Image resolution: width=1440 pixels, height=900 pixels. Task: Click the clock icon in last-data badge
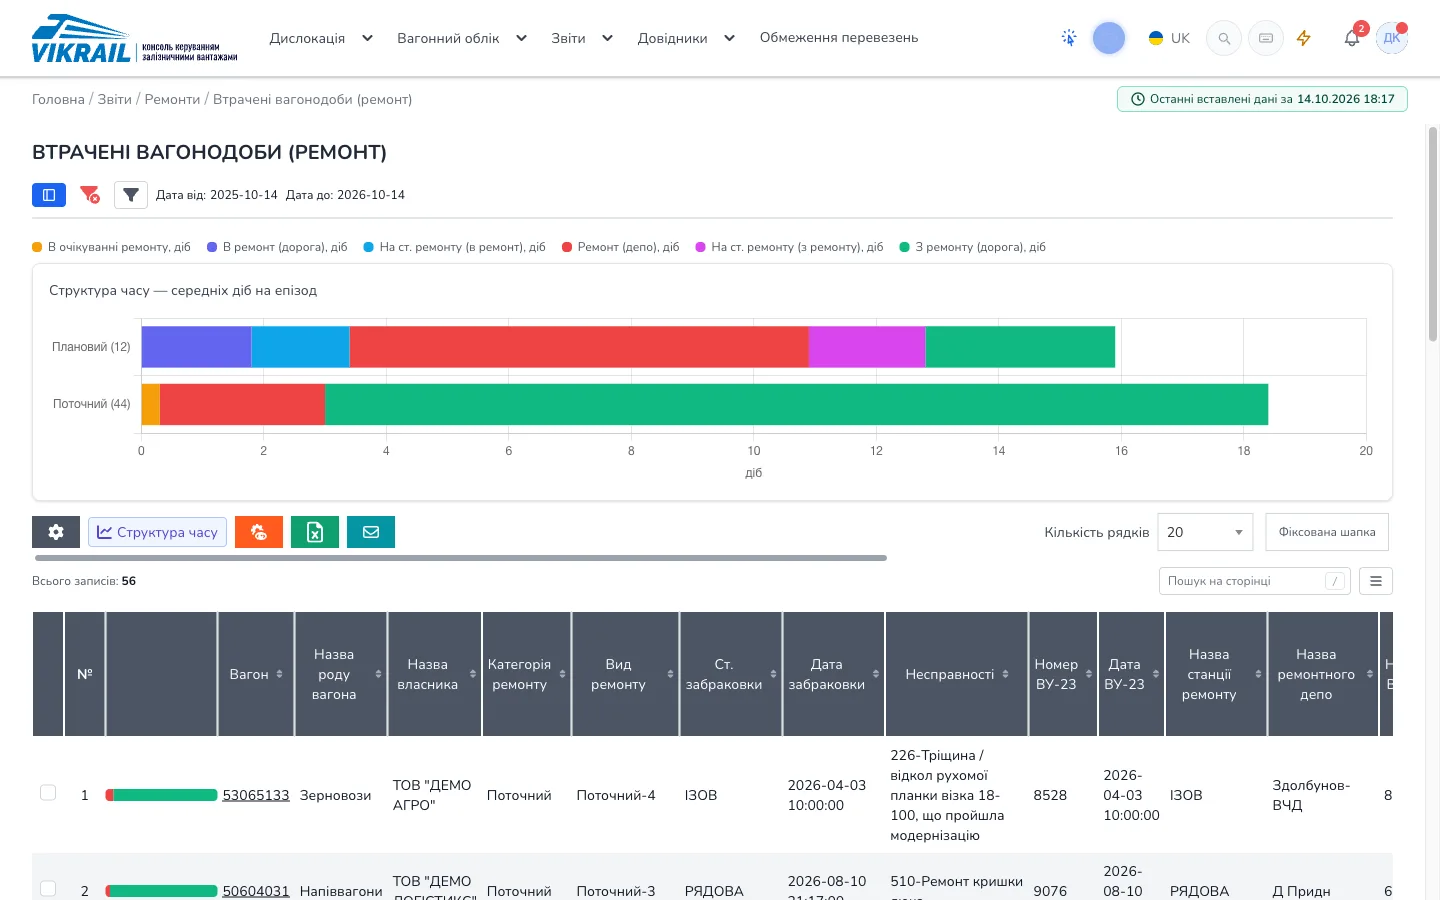tap(1138, 99)
